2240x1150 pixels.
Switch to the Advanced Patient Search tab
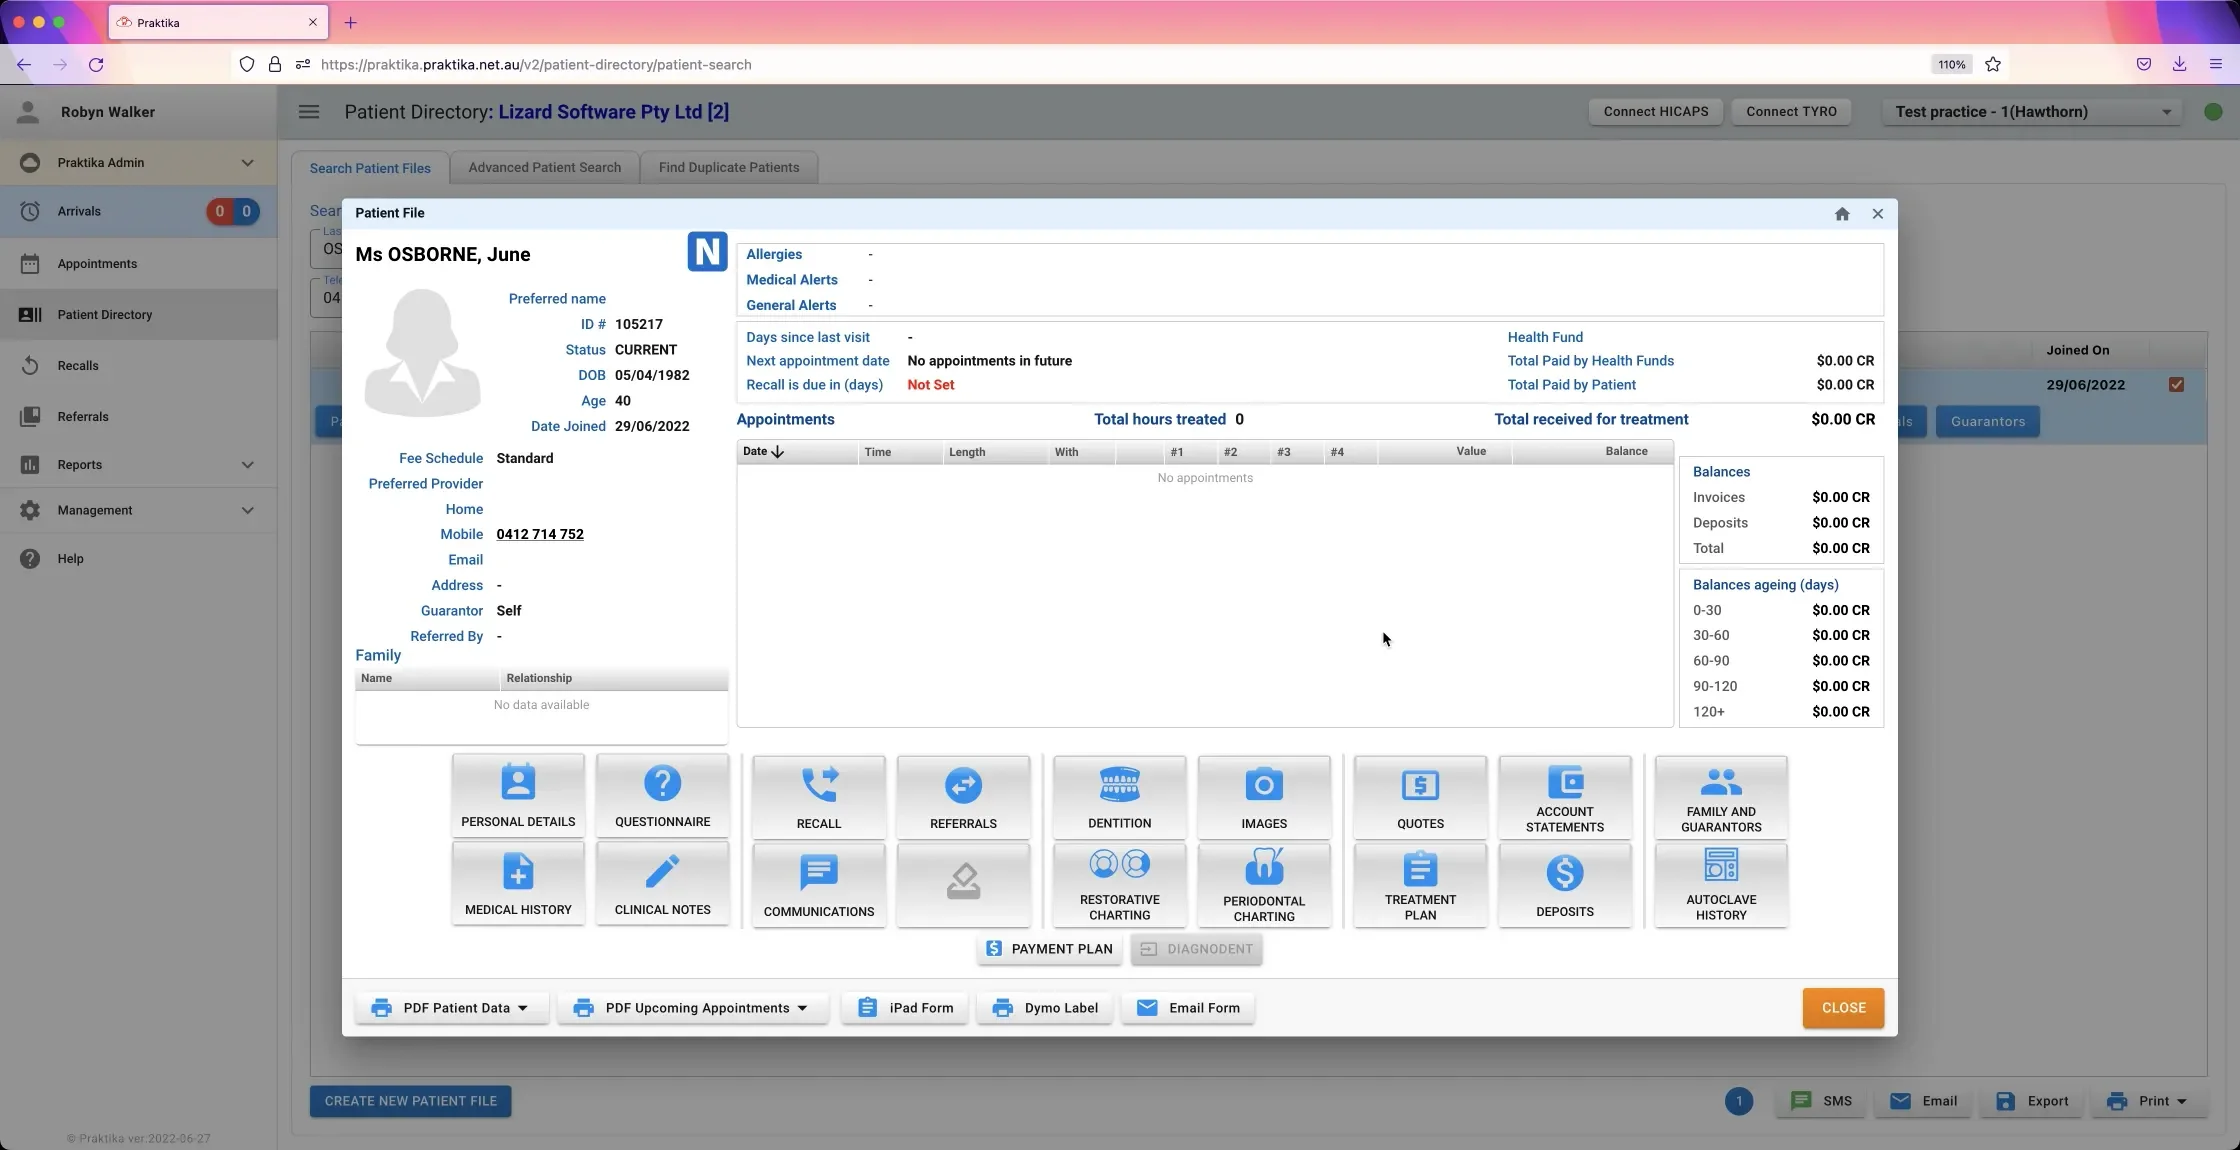[x=544, y=167]
